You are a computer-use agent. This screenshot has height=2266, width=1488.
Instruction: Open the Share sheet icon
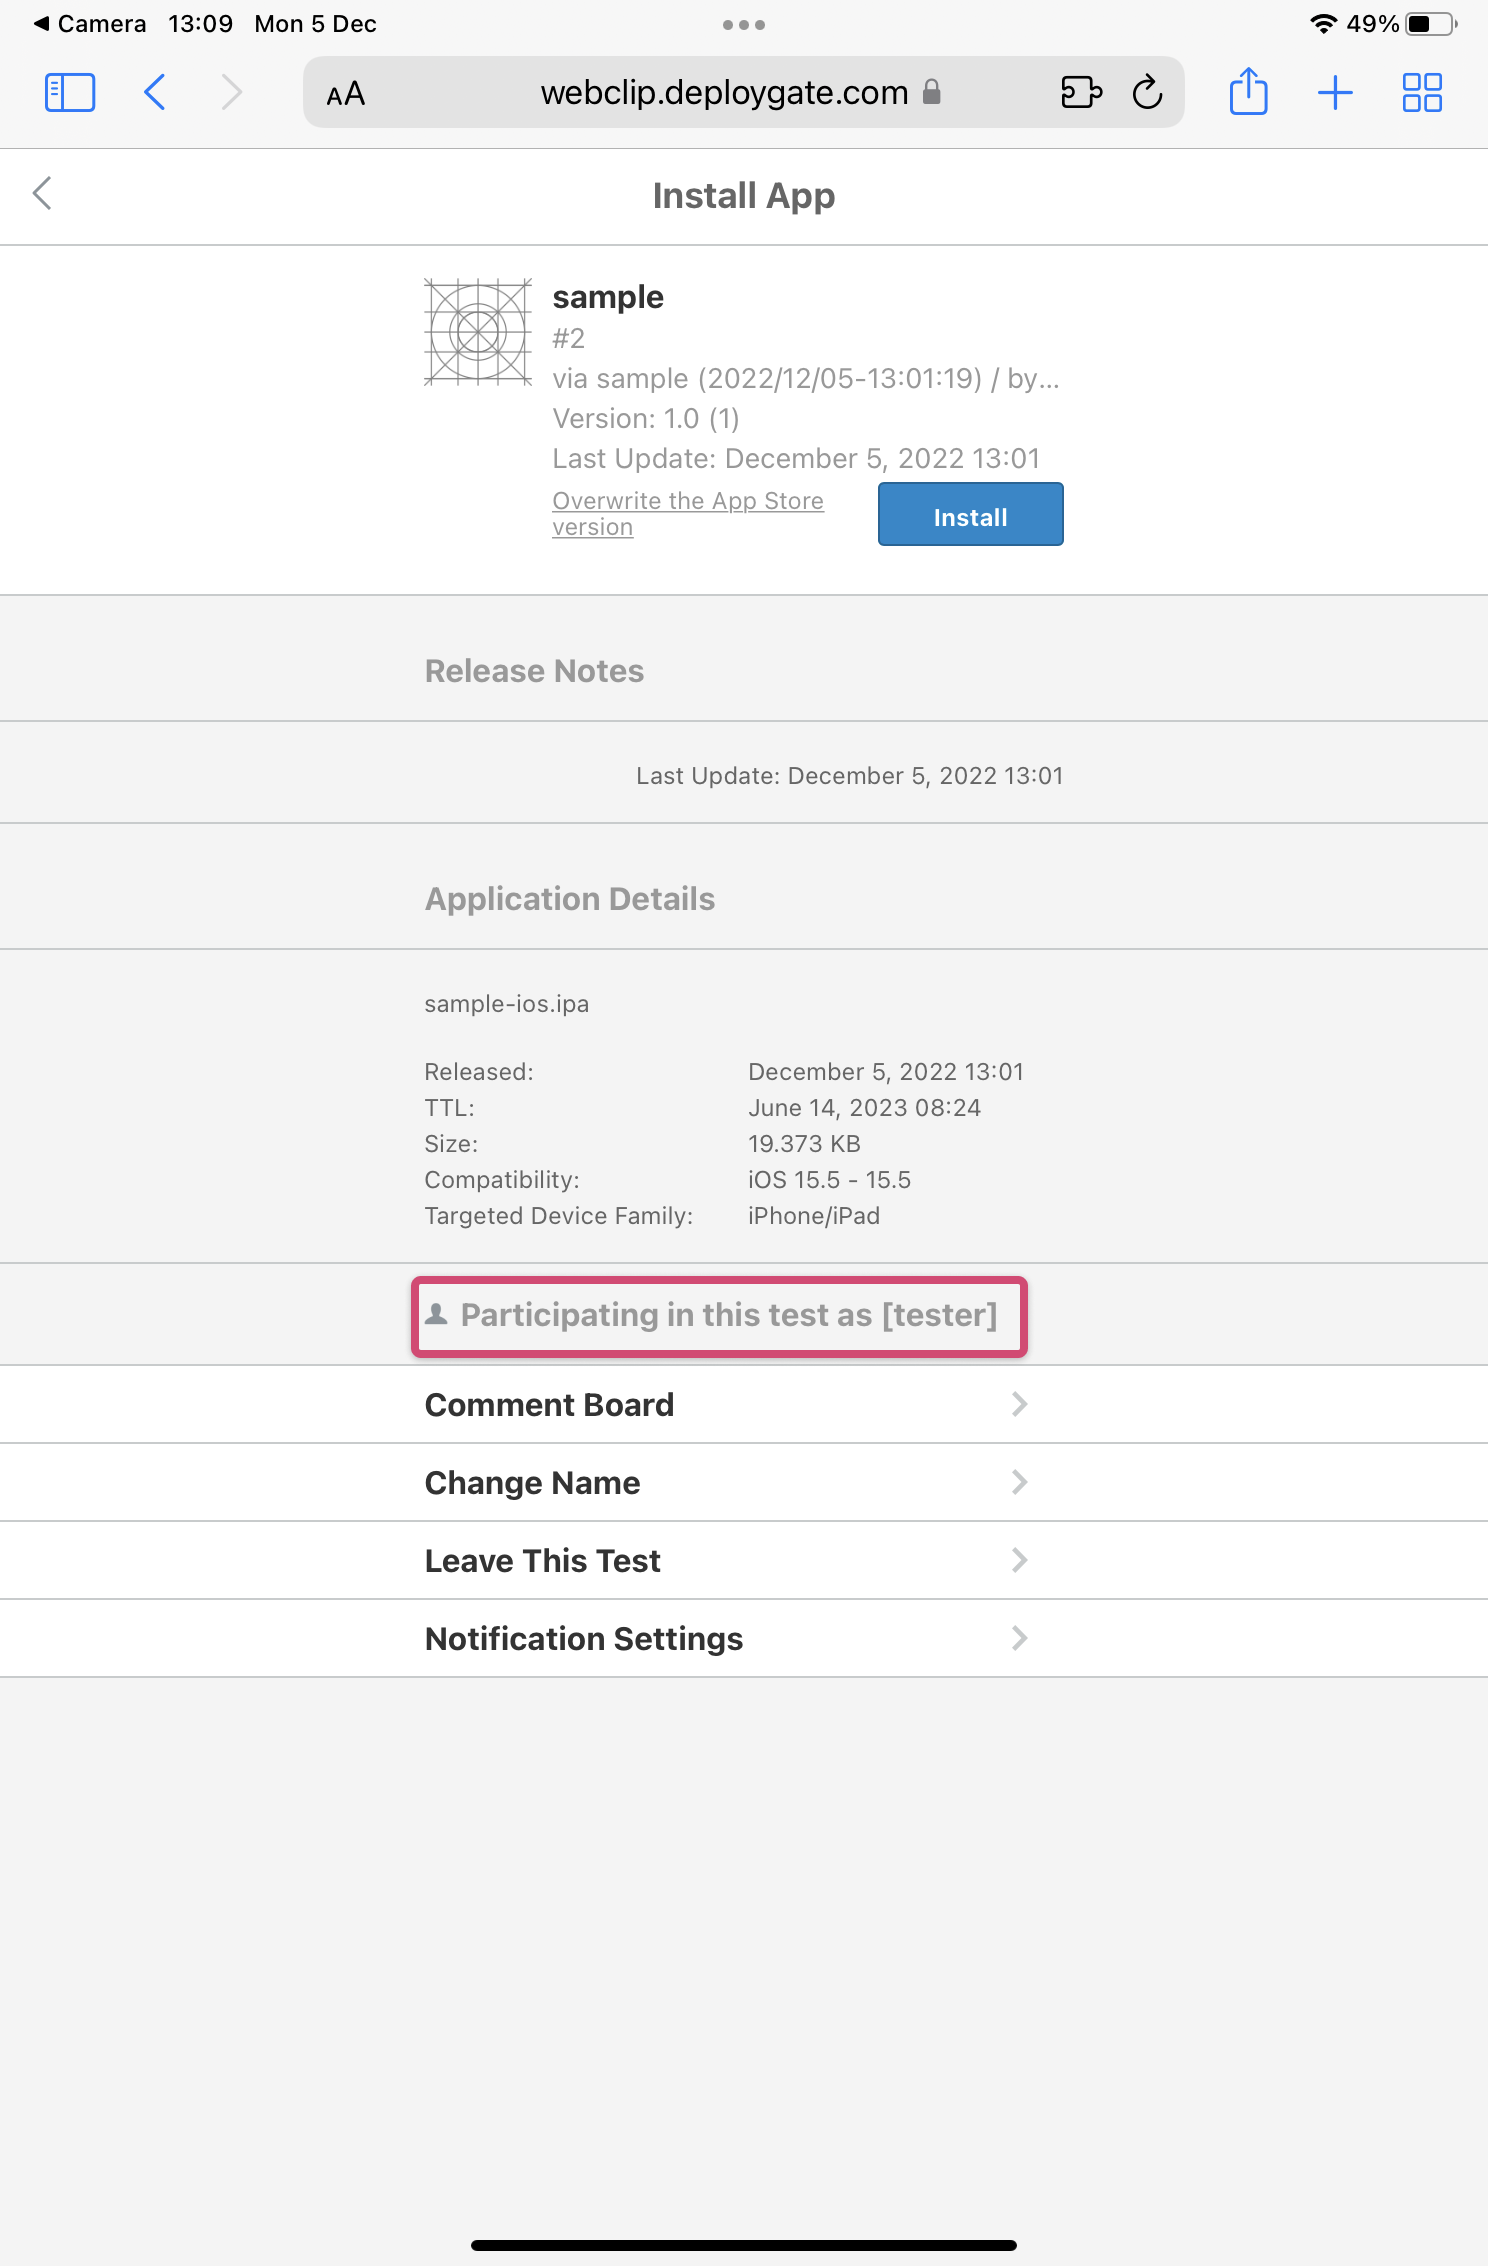[x=1248, y=91]
